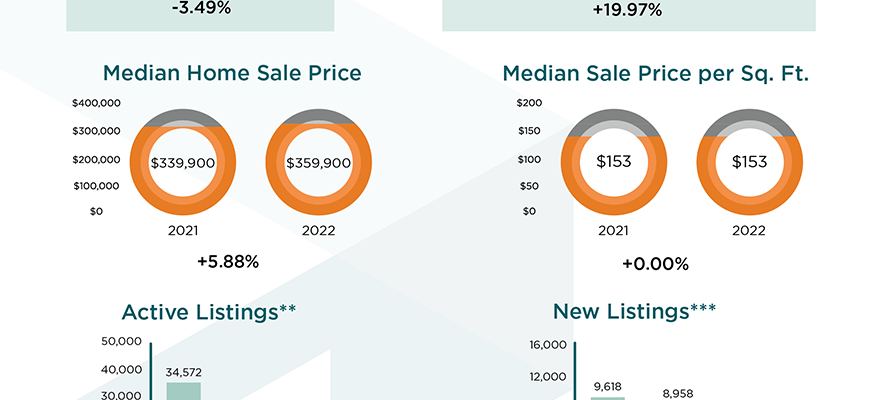Click the New Listings*** heading
The image size is (887, 400).
(634, 311)
